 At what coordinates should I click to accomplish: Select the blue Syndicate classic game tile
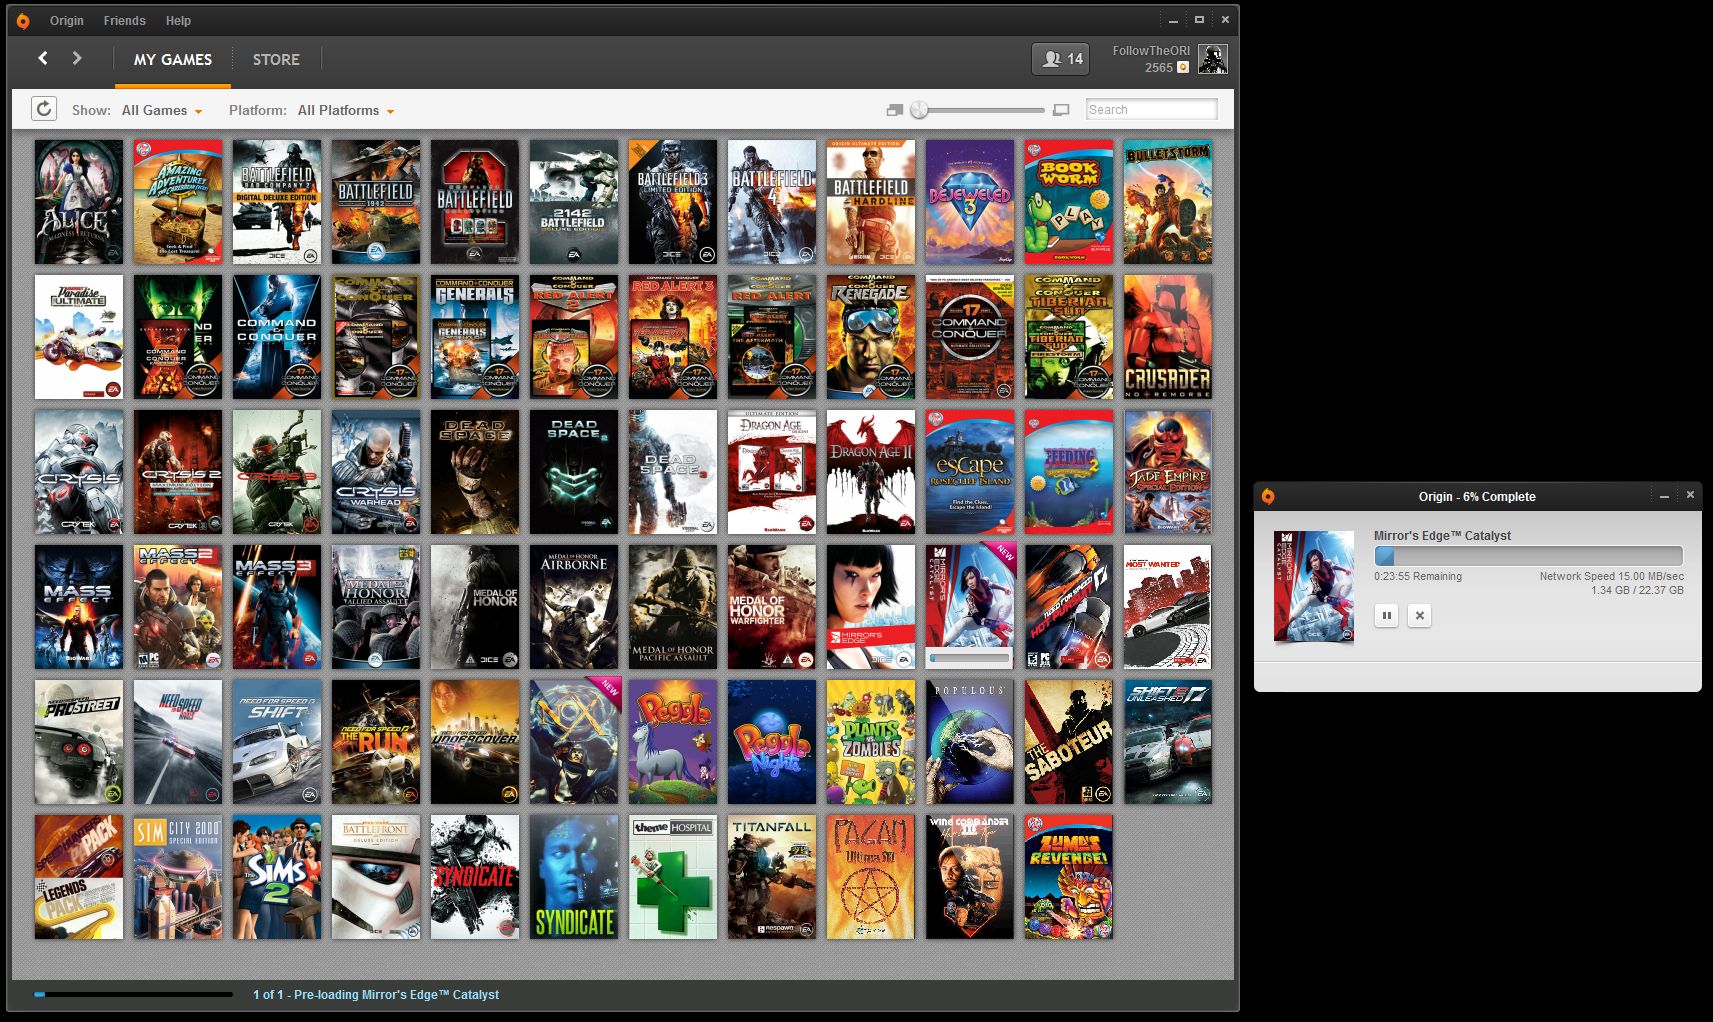click(x=574, y=877)
